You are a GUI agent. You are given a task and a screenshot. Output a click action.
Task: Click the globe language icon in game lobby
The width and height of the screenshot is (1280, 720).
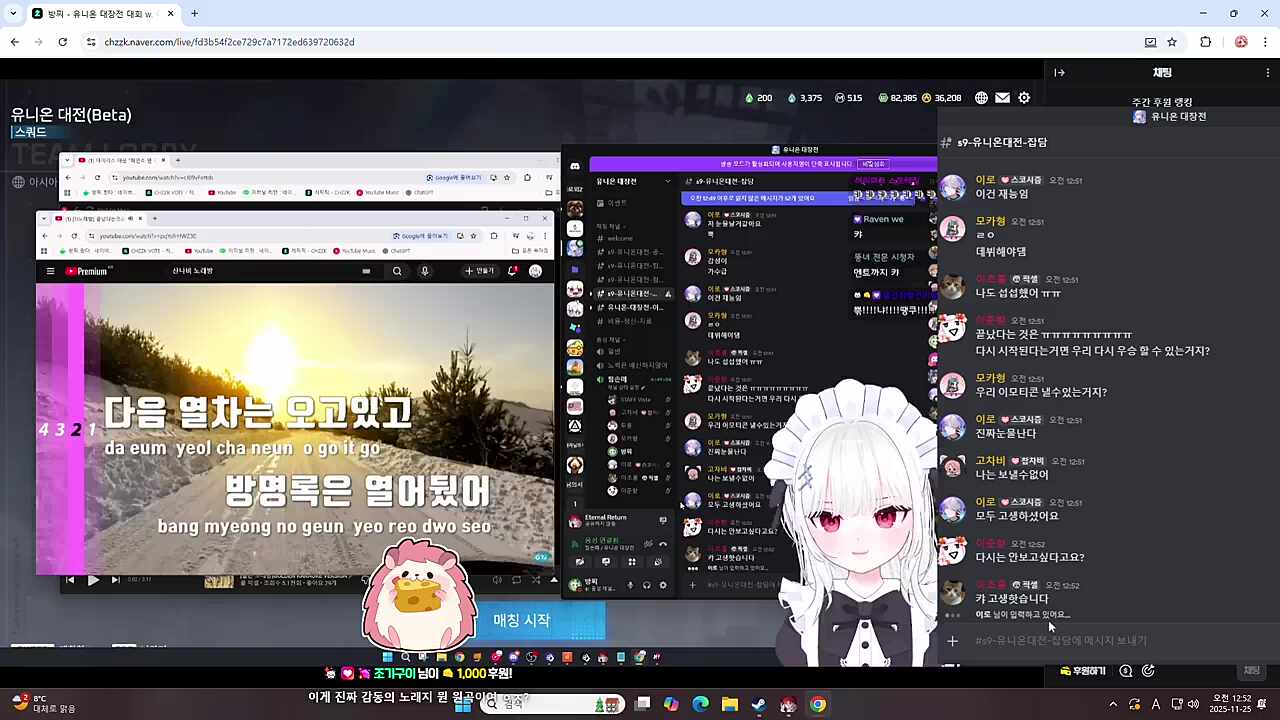982,98
